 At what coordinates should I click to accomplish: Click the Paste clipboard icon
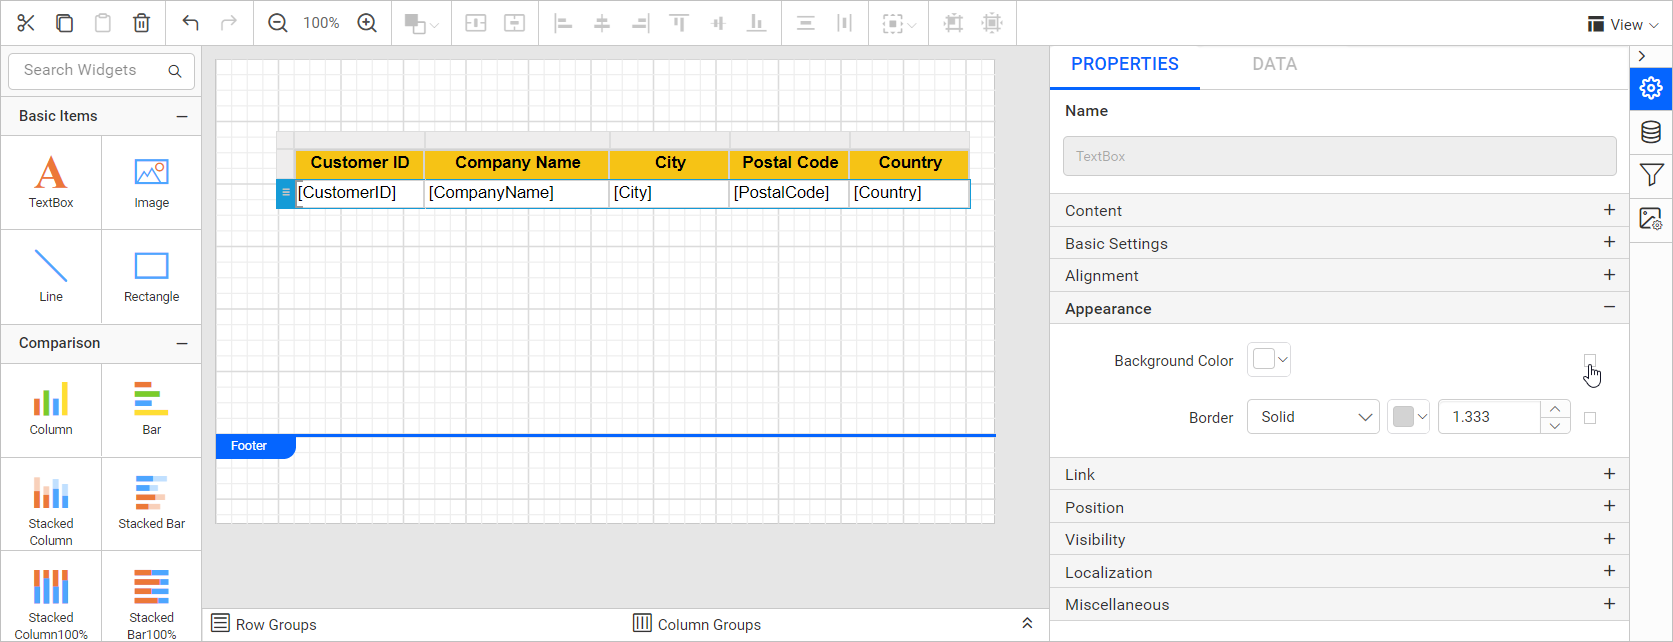(x=102, y=23)
